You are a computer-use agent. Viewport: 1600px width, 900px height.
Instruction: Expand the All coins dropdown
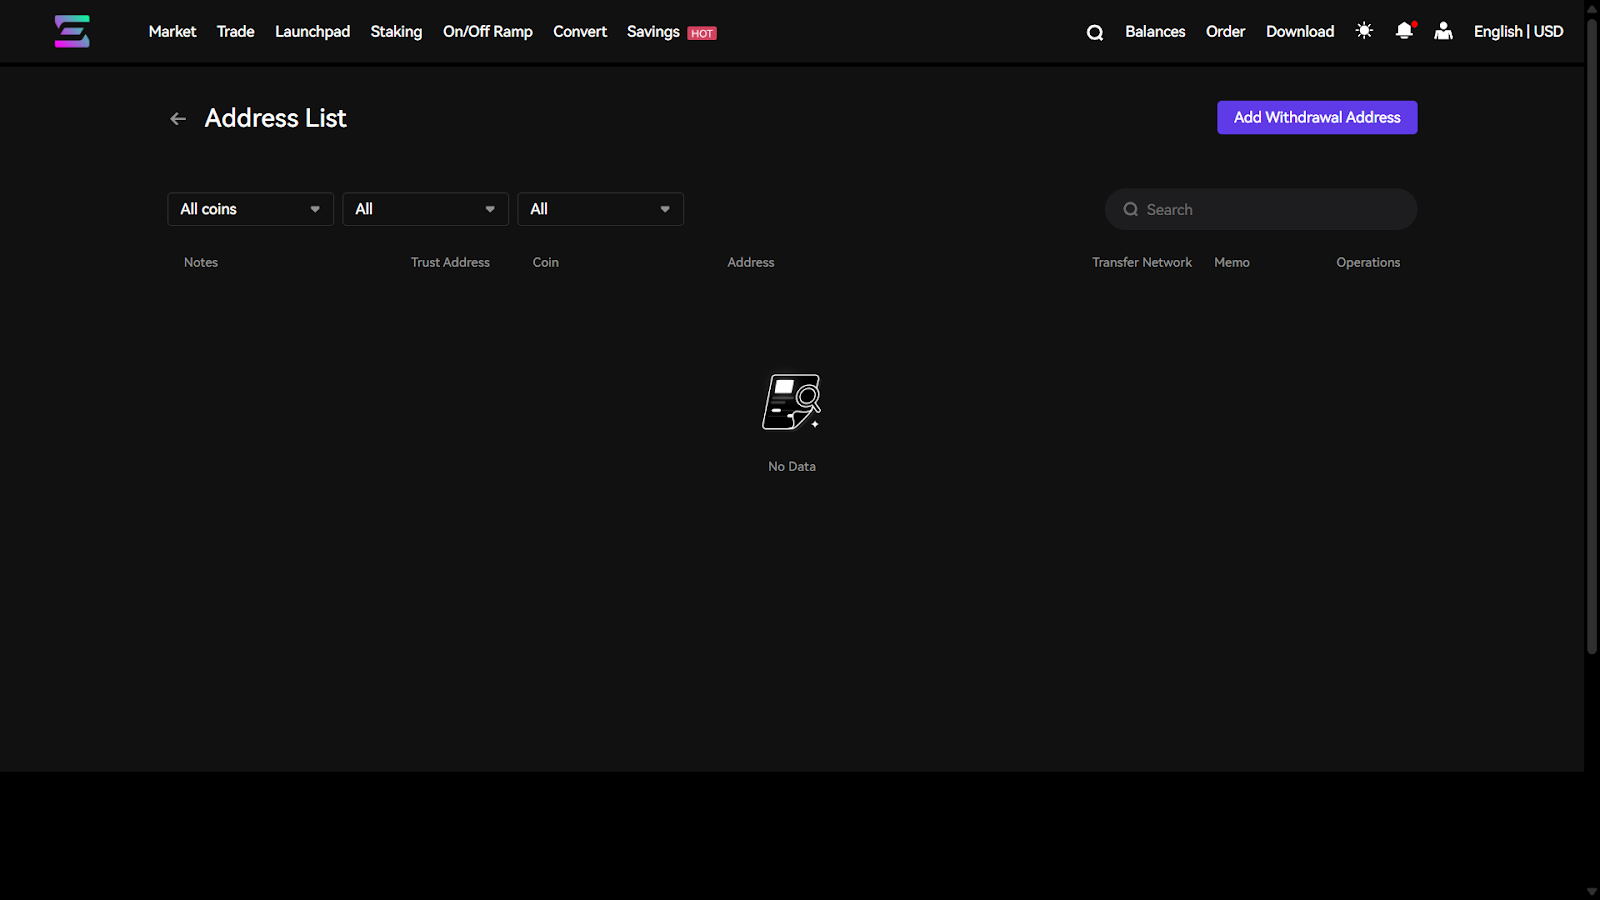pos(250,209)
